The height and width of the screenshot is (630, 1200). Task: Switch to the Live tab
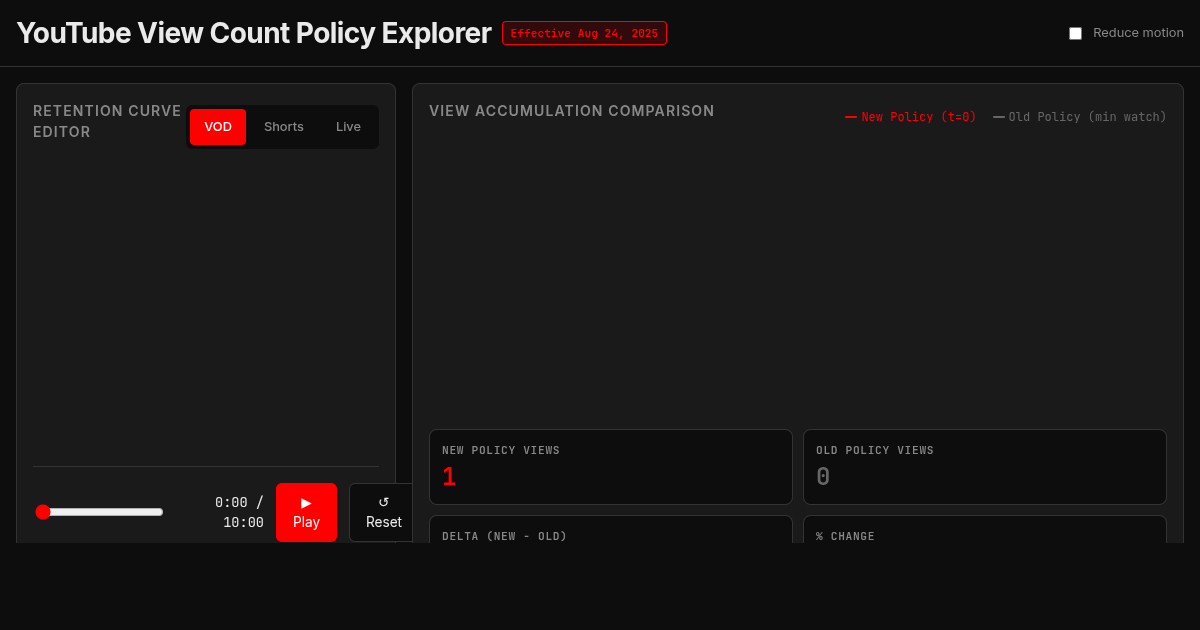point(348,127)
